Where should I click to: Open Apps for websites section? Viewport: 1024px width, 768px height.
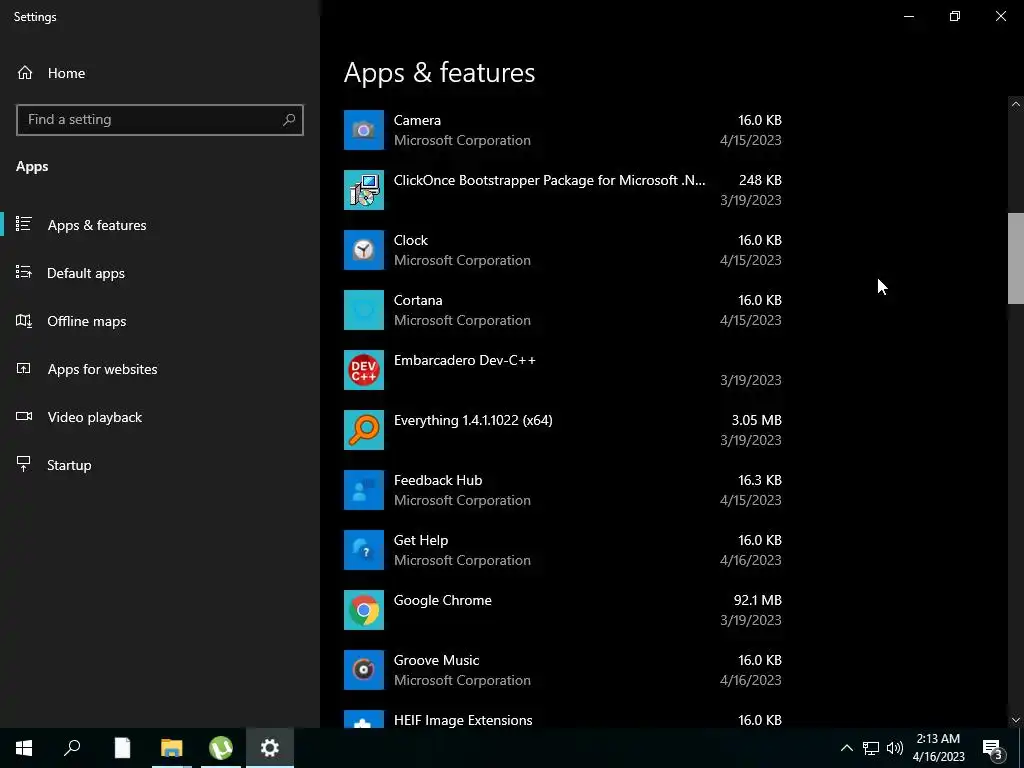(160, 369)
